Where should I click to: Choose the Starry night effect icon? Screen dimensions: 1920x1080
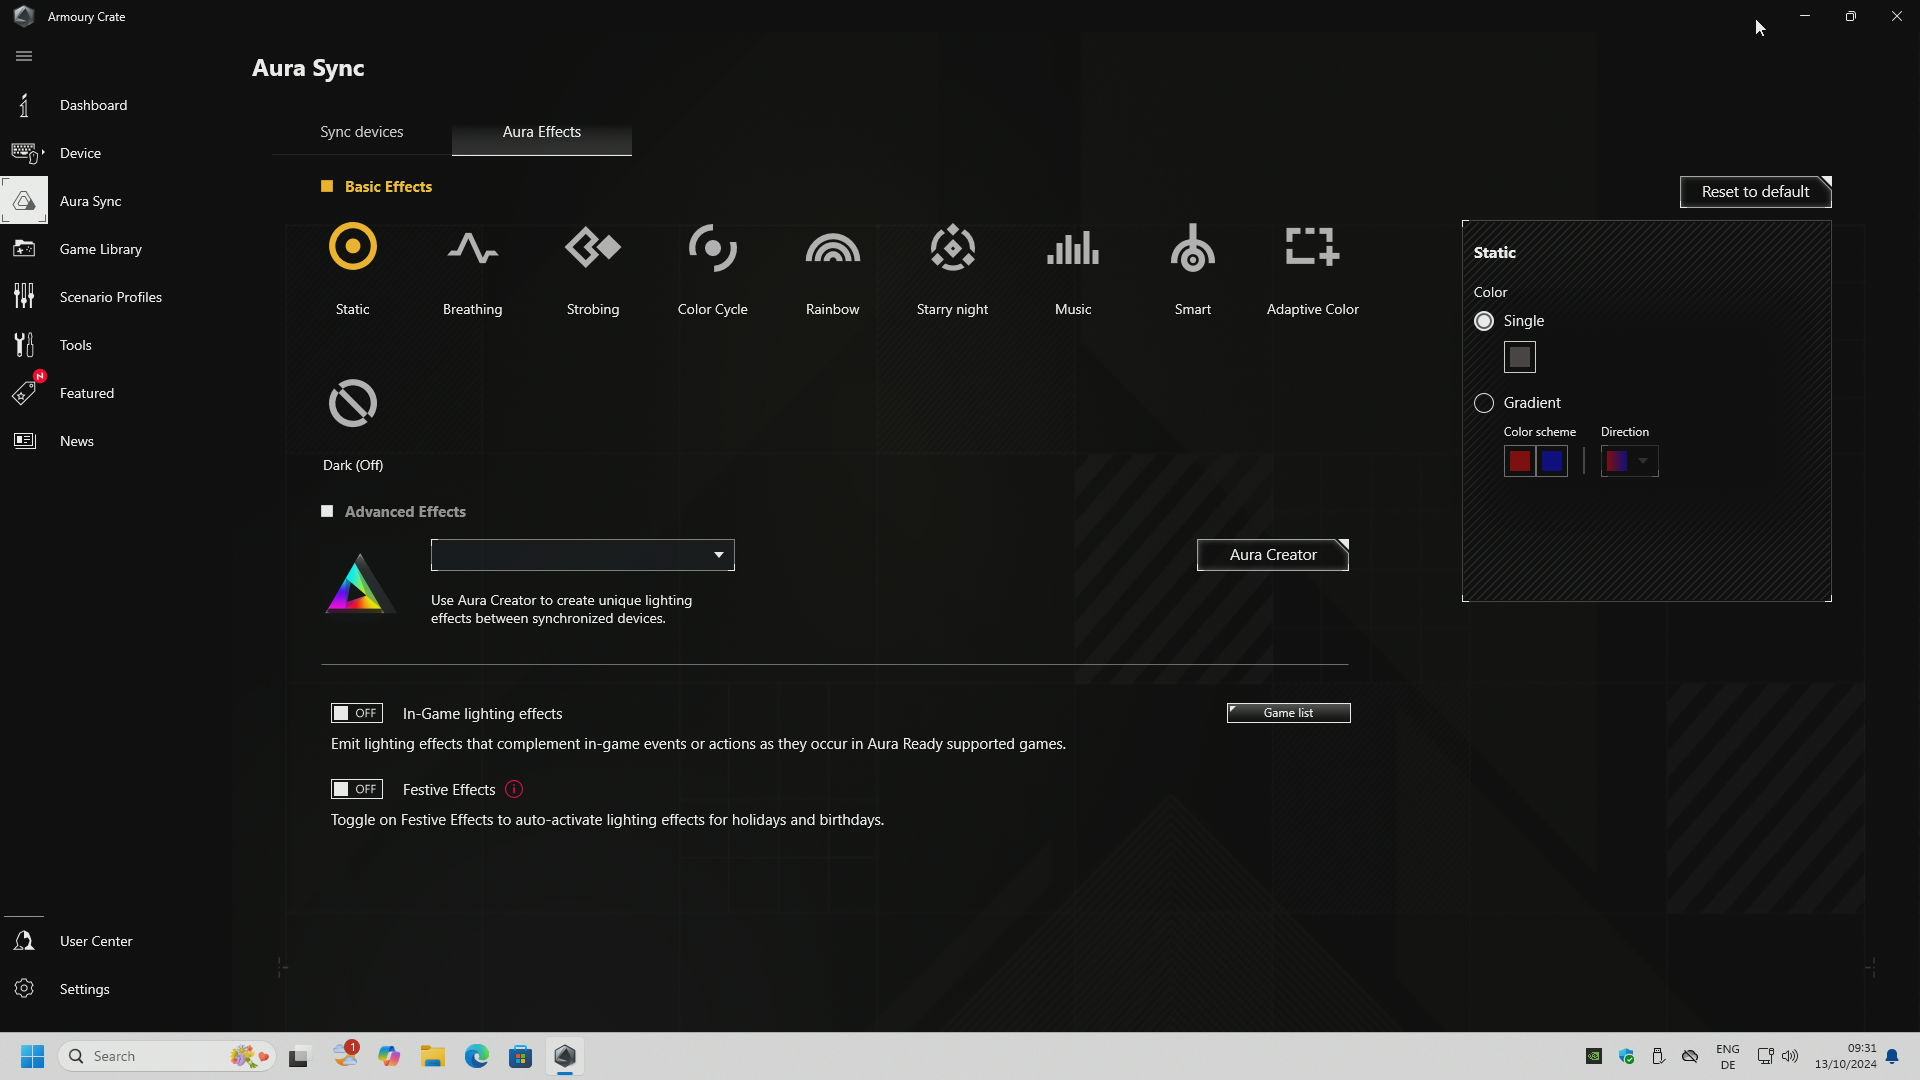[952, 247]
